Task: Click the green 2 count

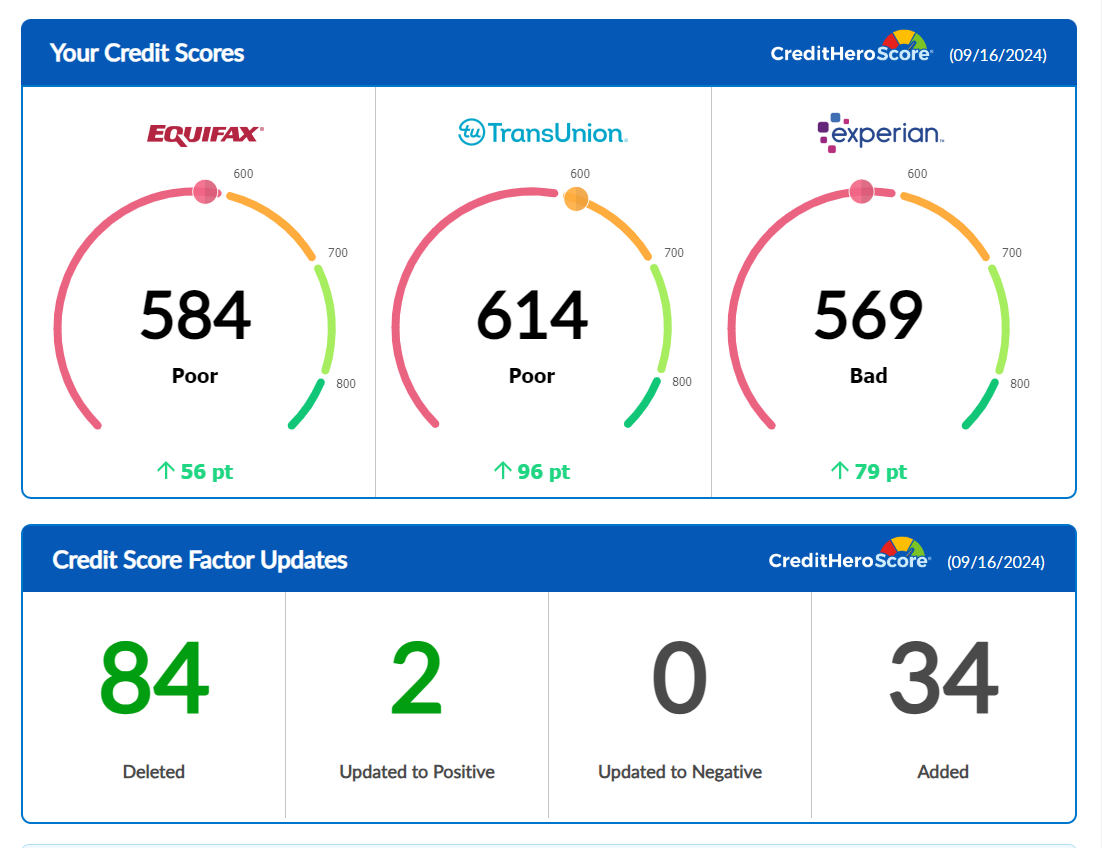Action: click(417, 678)
